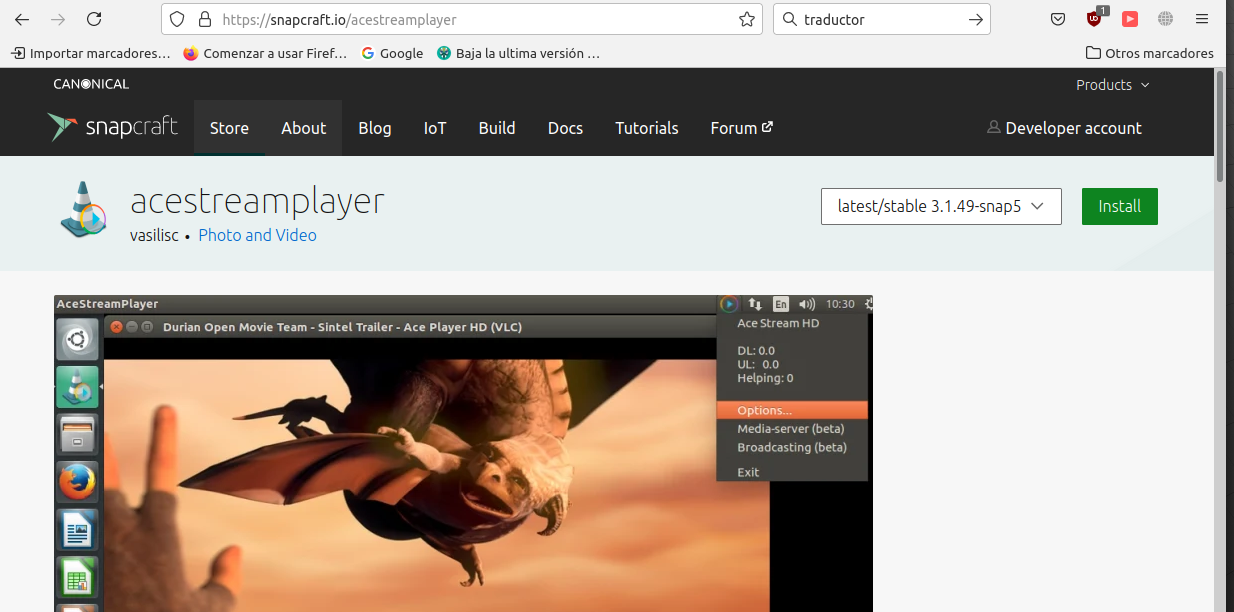Bookmark this page with the star icon
Viewport: 1234px width, 612px height.
point(746,19)
